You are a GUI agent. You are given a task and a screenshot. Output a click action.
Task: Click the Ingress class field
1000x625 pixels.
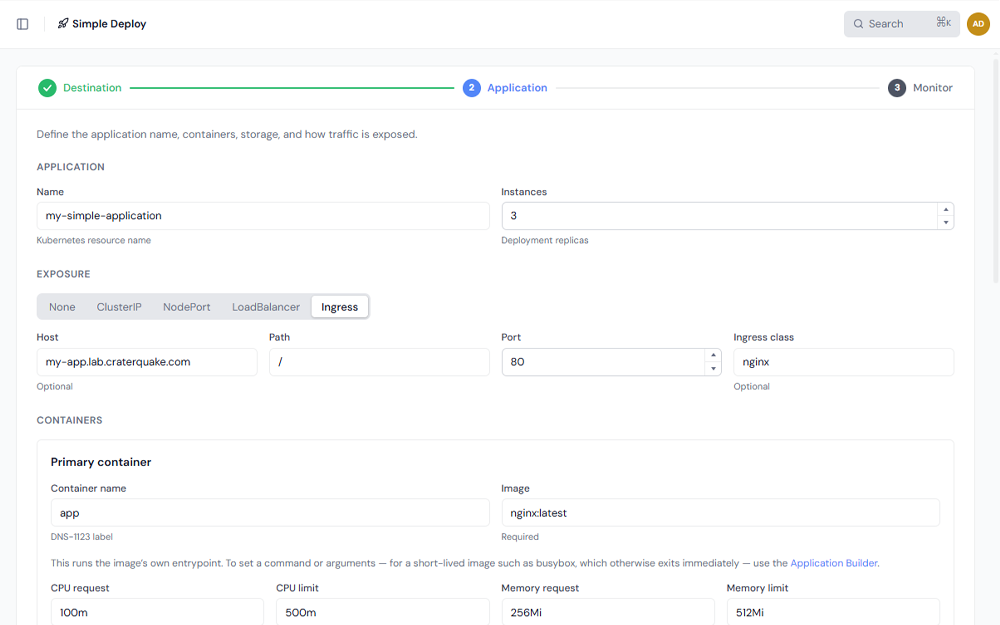pos(844,362)
